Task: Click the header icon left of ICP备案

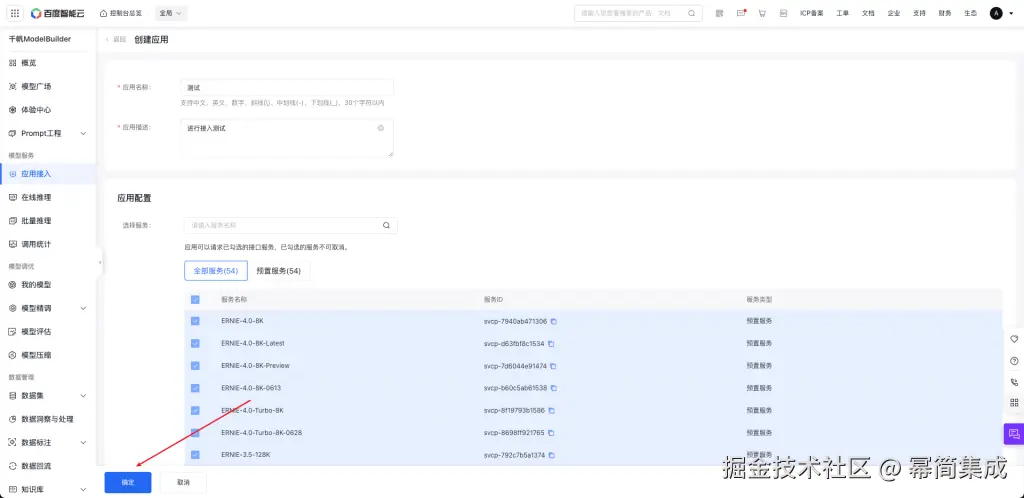Action: point(783,13)
